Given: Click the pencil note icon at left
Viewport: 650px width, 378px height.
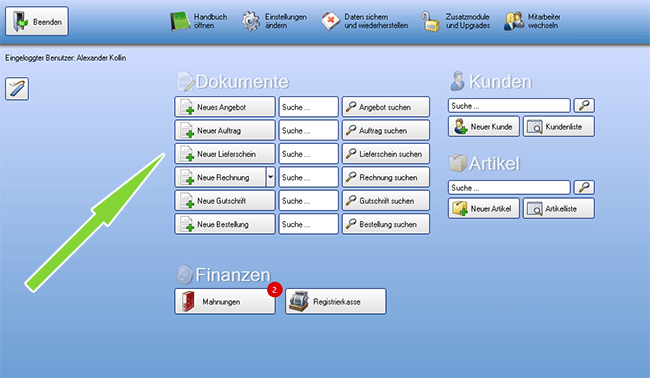Looking at the screenshot, I should tap(17, 89).
